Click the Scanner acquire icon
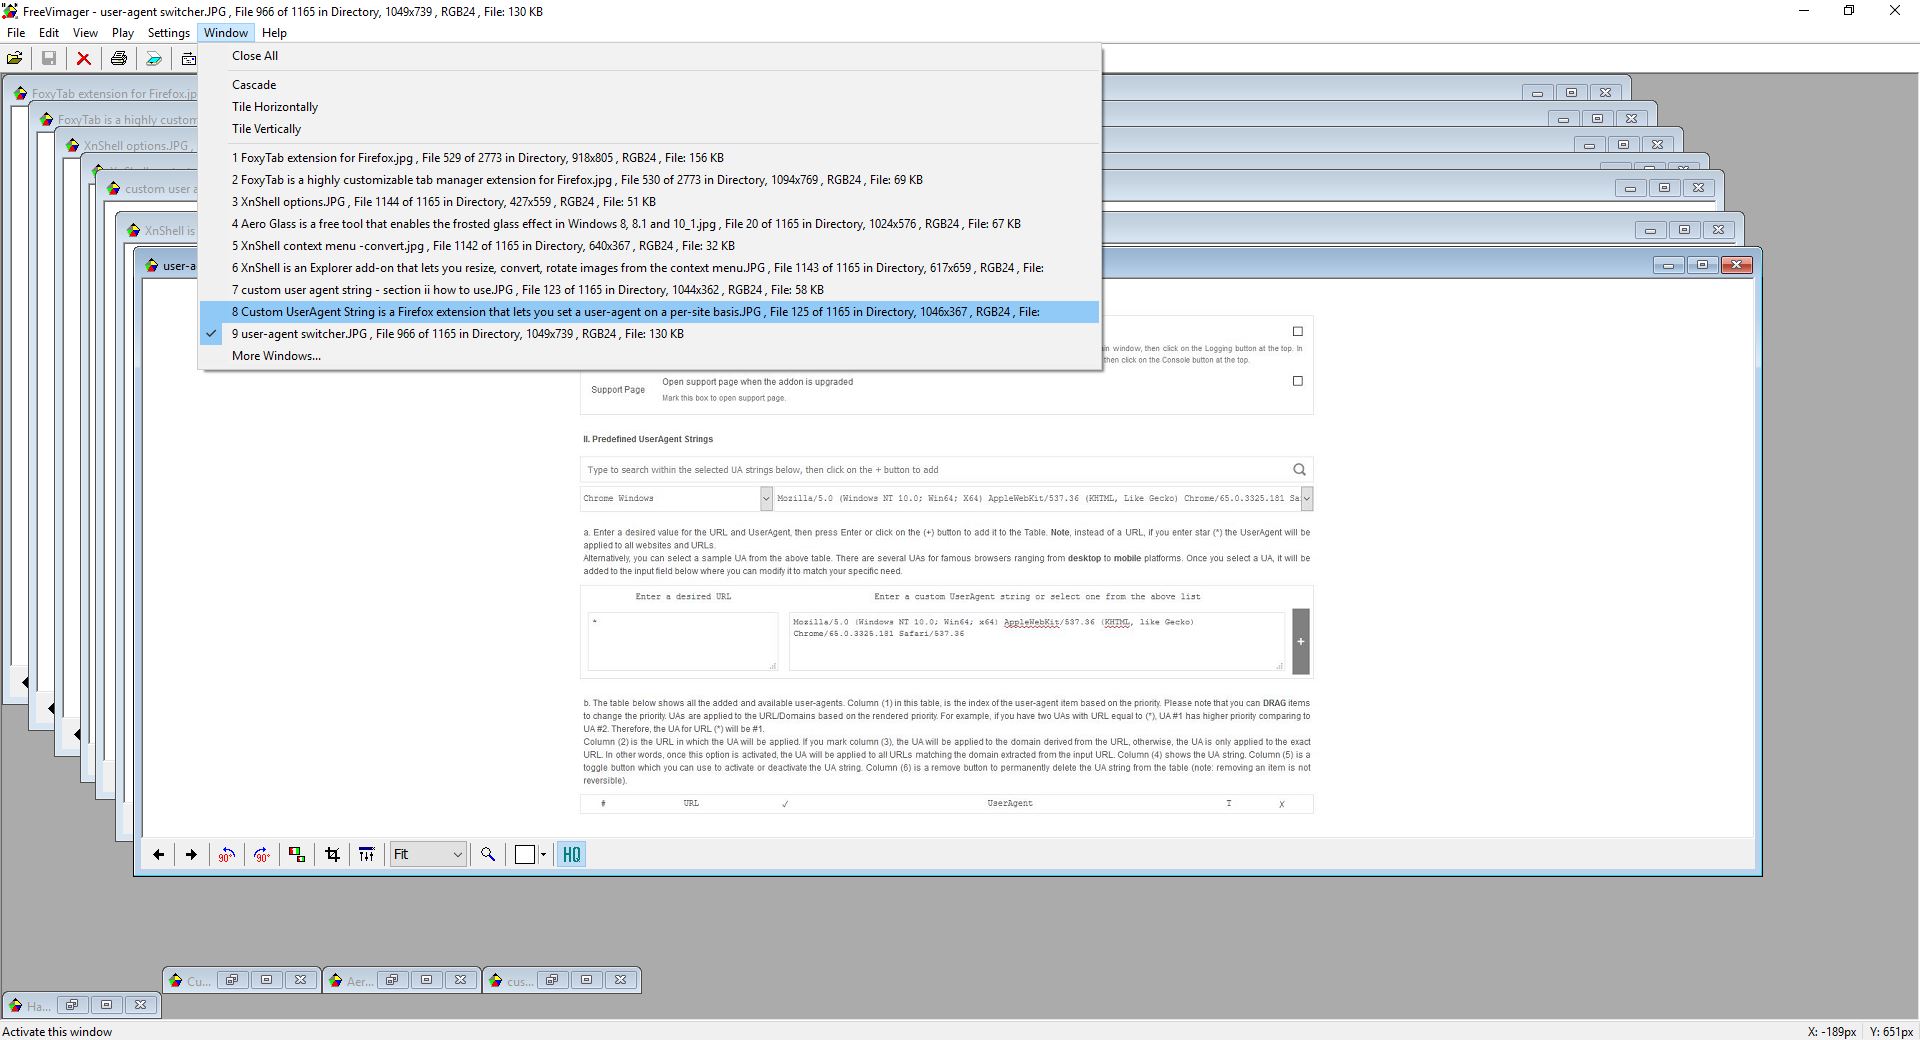Viewport: 1920px width, 1040px height. pyautogui.click(x=154, y=58)
